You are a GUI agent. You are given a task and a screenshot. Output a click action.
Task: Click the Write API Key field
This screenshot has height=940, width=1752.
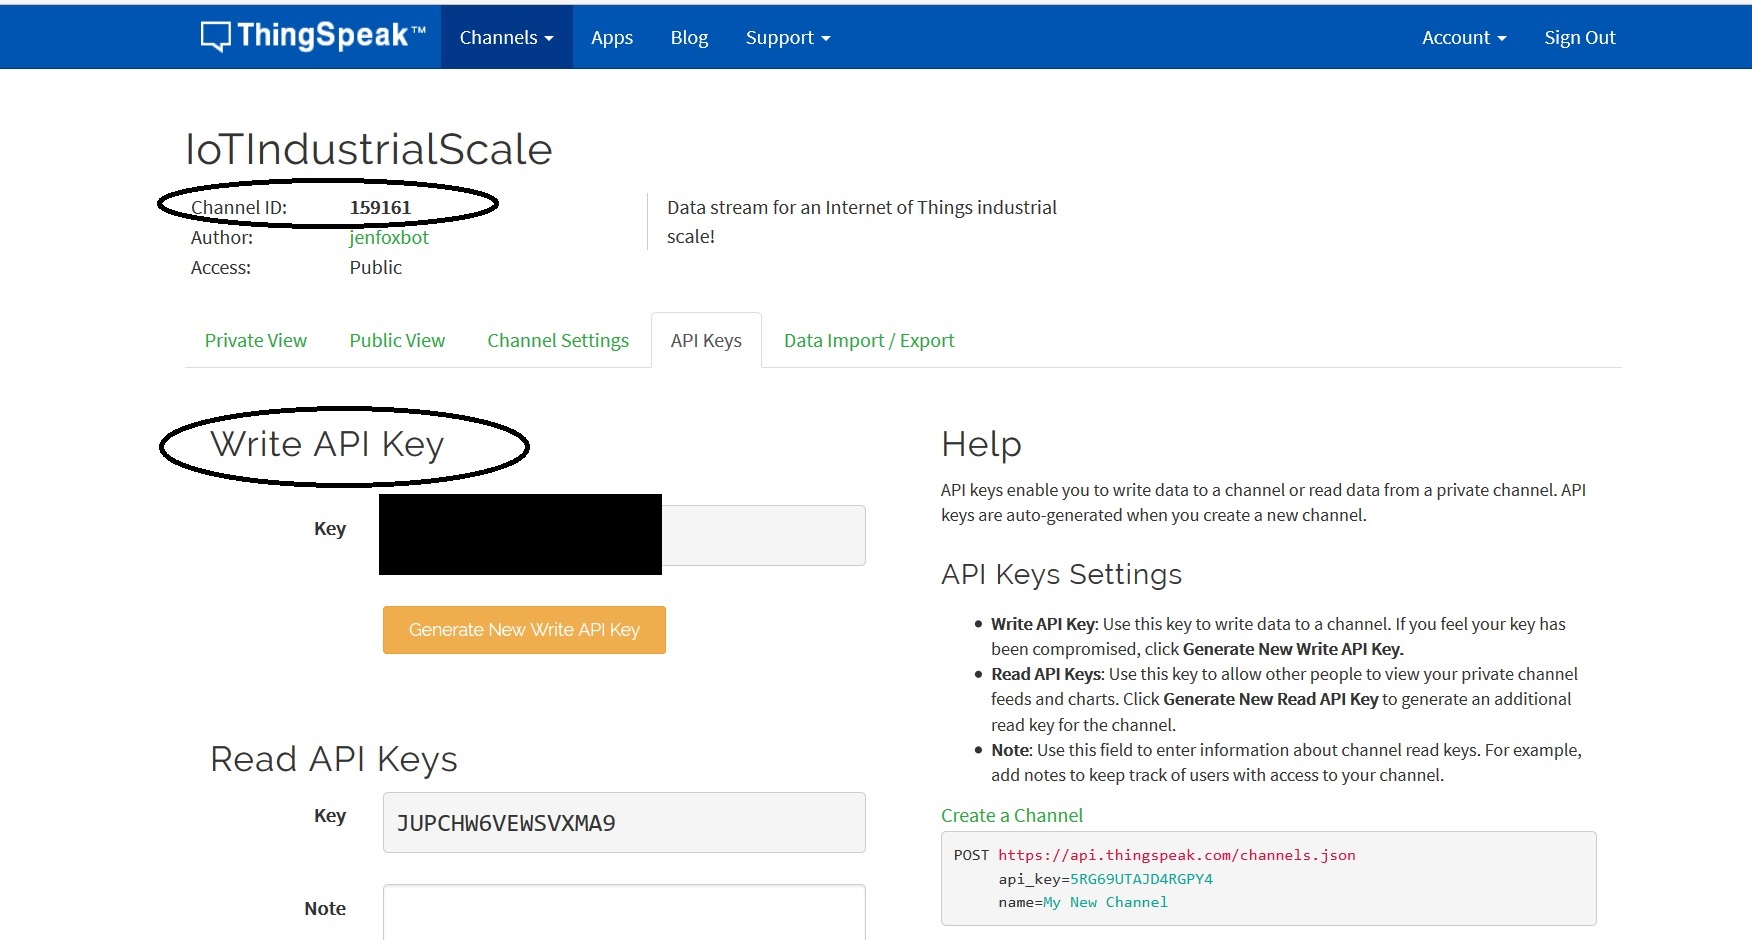coord(624,535)
